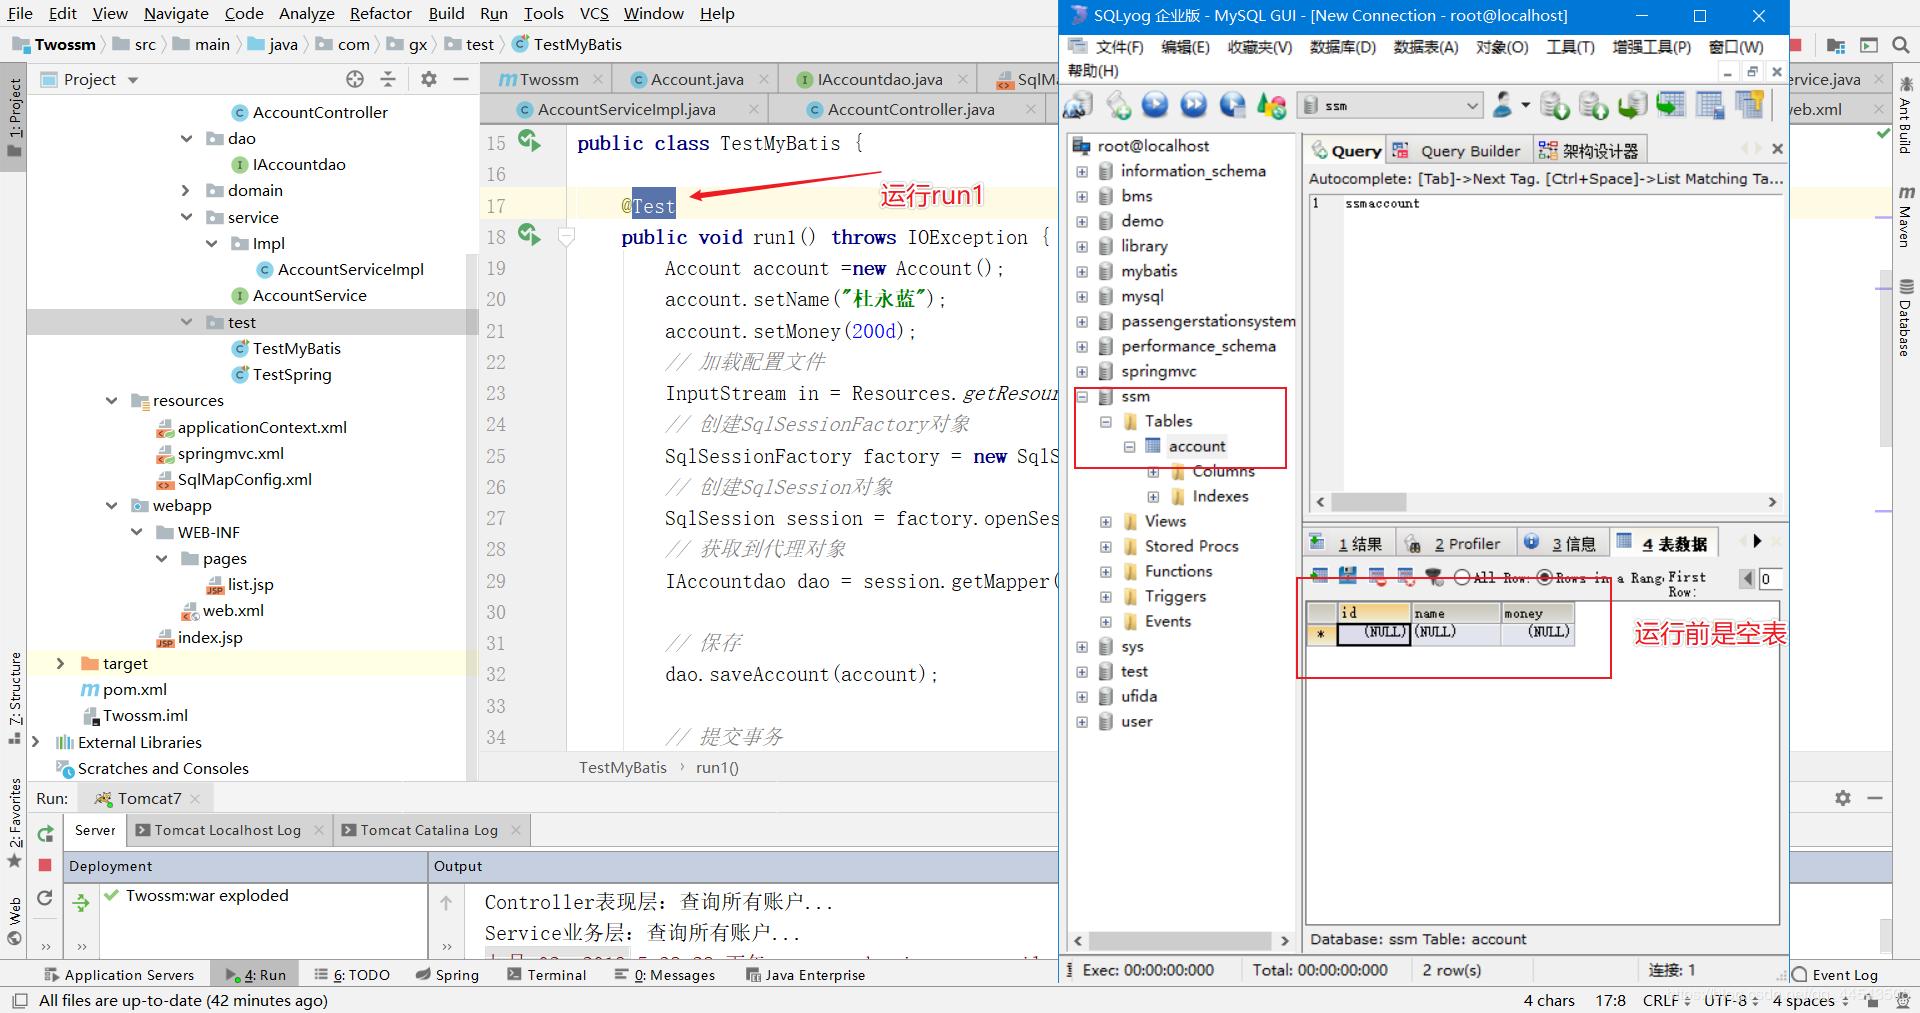
Task: Click the Terminal tool window button
Action: (x=546, y=974)
